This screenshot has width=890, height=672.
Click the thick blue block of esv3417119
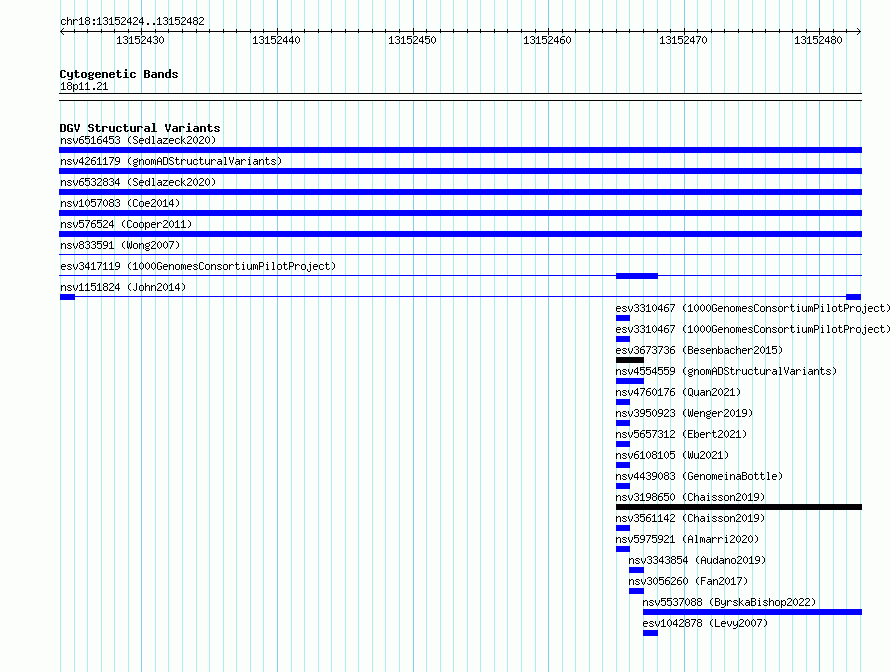(637, 276)
